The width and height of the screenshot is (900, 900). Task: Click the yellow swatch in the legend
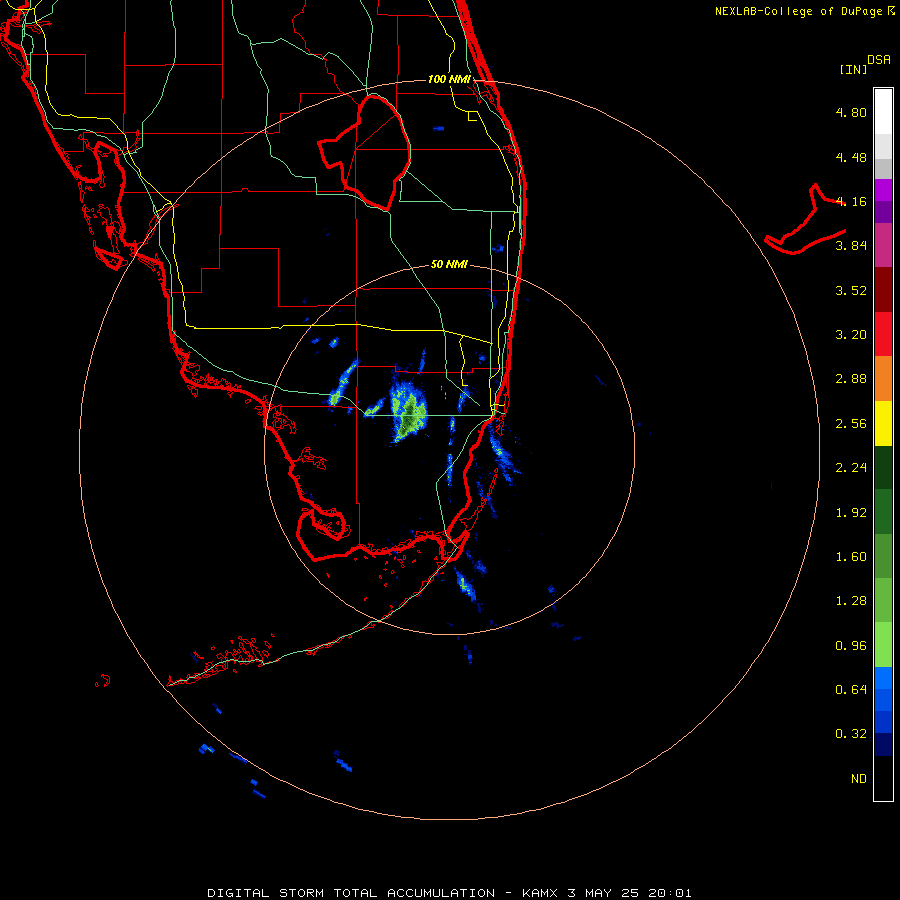(x=883, y=423)
